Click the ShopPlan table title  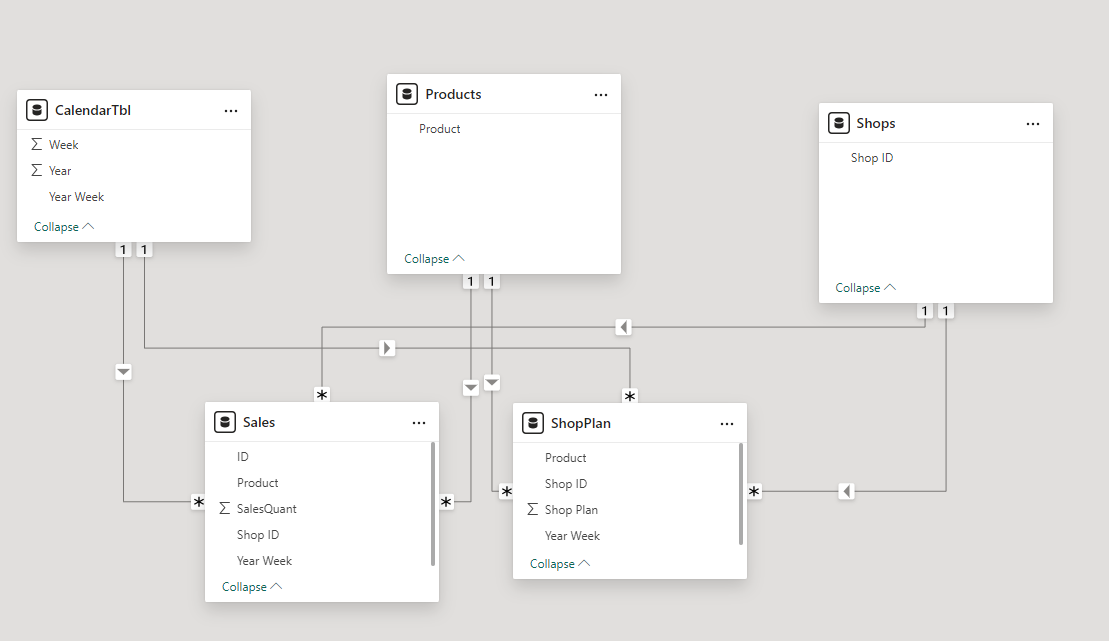581,423
